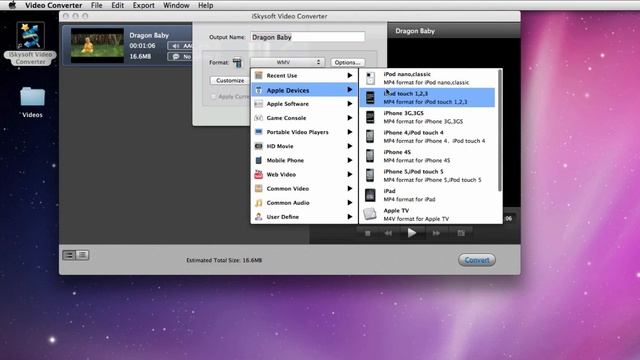Choose iPod nano,classic format
Viewport: 640px width, 360px height.
click(x=427, y=78)
